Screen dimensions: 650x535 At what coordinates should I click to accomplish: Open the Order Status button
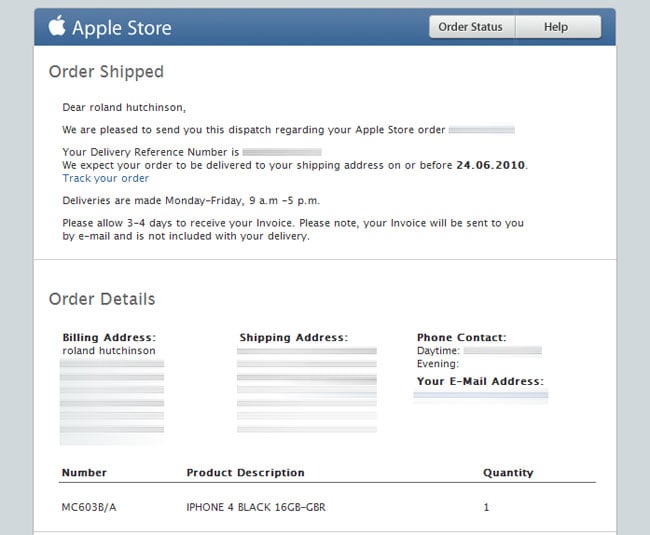point(472,27)
